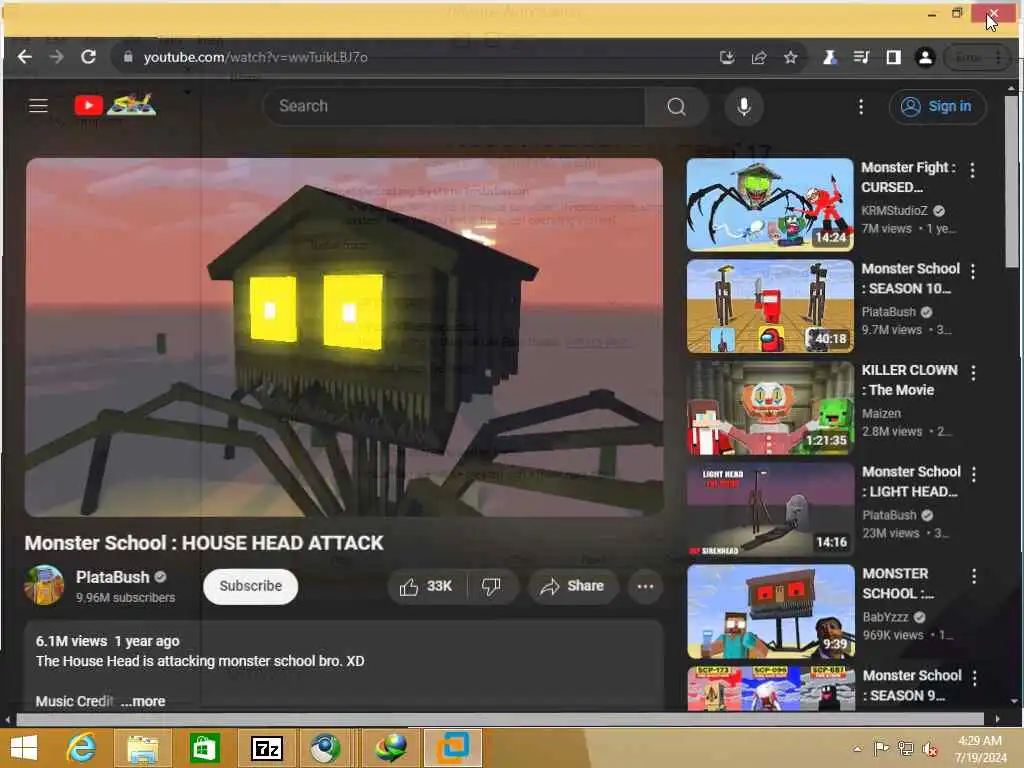
Task: Show hidden tray icons arrow
Action: [x=857, y=749]
